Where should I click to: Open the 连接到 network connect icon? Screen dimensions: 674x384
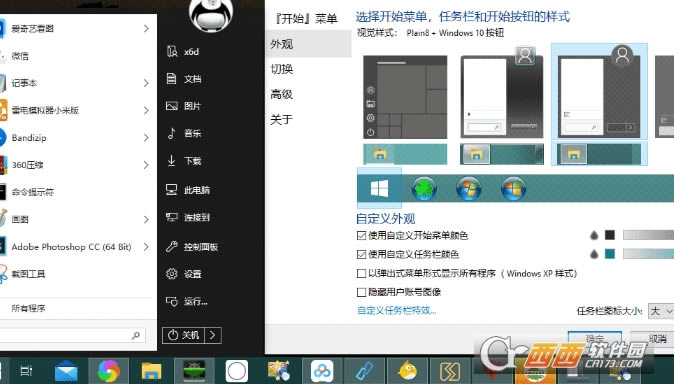click(x=172, y=217)
